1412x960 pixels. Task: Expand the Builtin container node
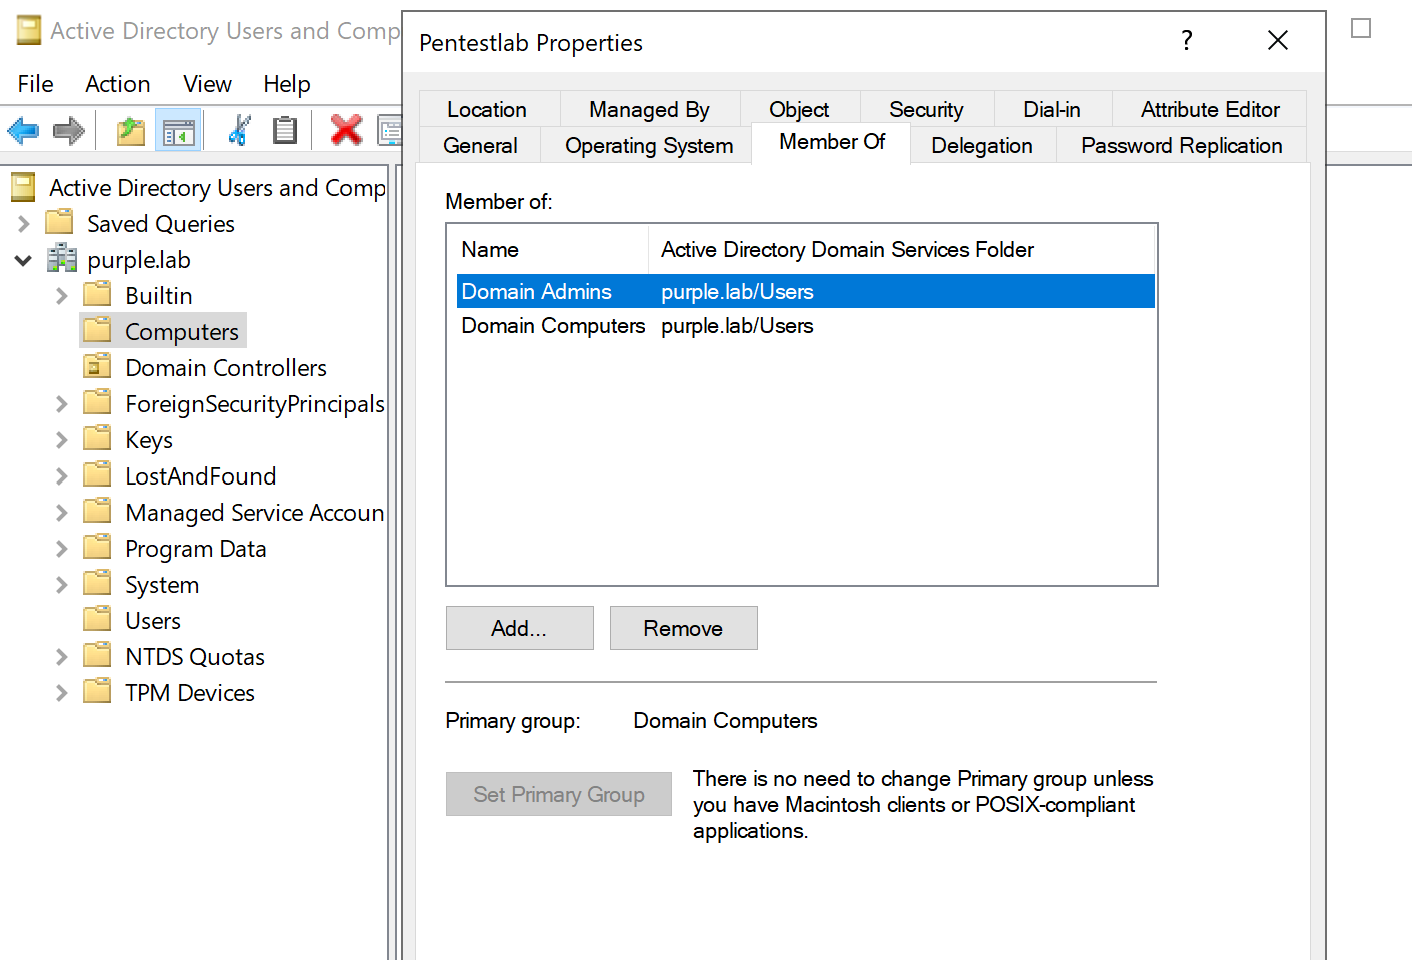point(62,296)
